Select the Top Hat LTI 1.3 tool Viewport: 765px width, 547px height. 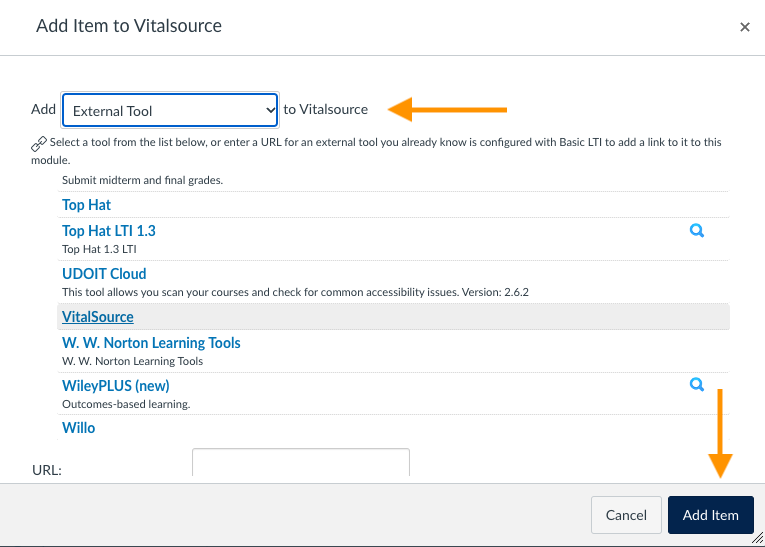[109, 231]
